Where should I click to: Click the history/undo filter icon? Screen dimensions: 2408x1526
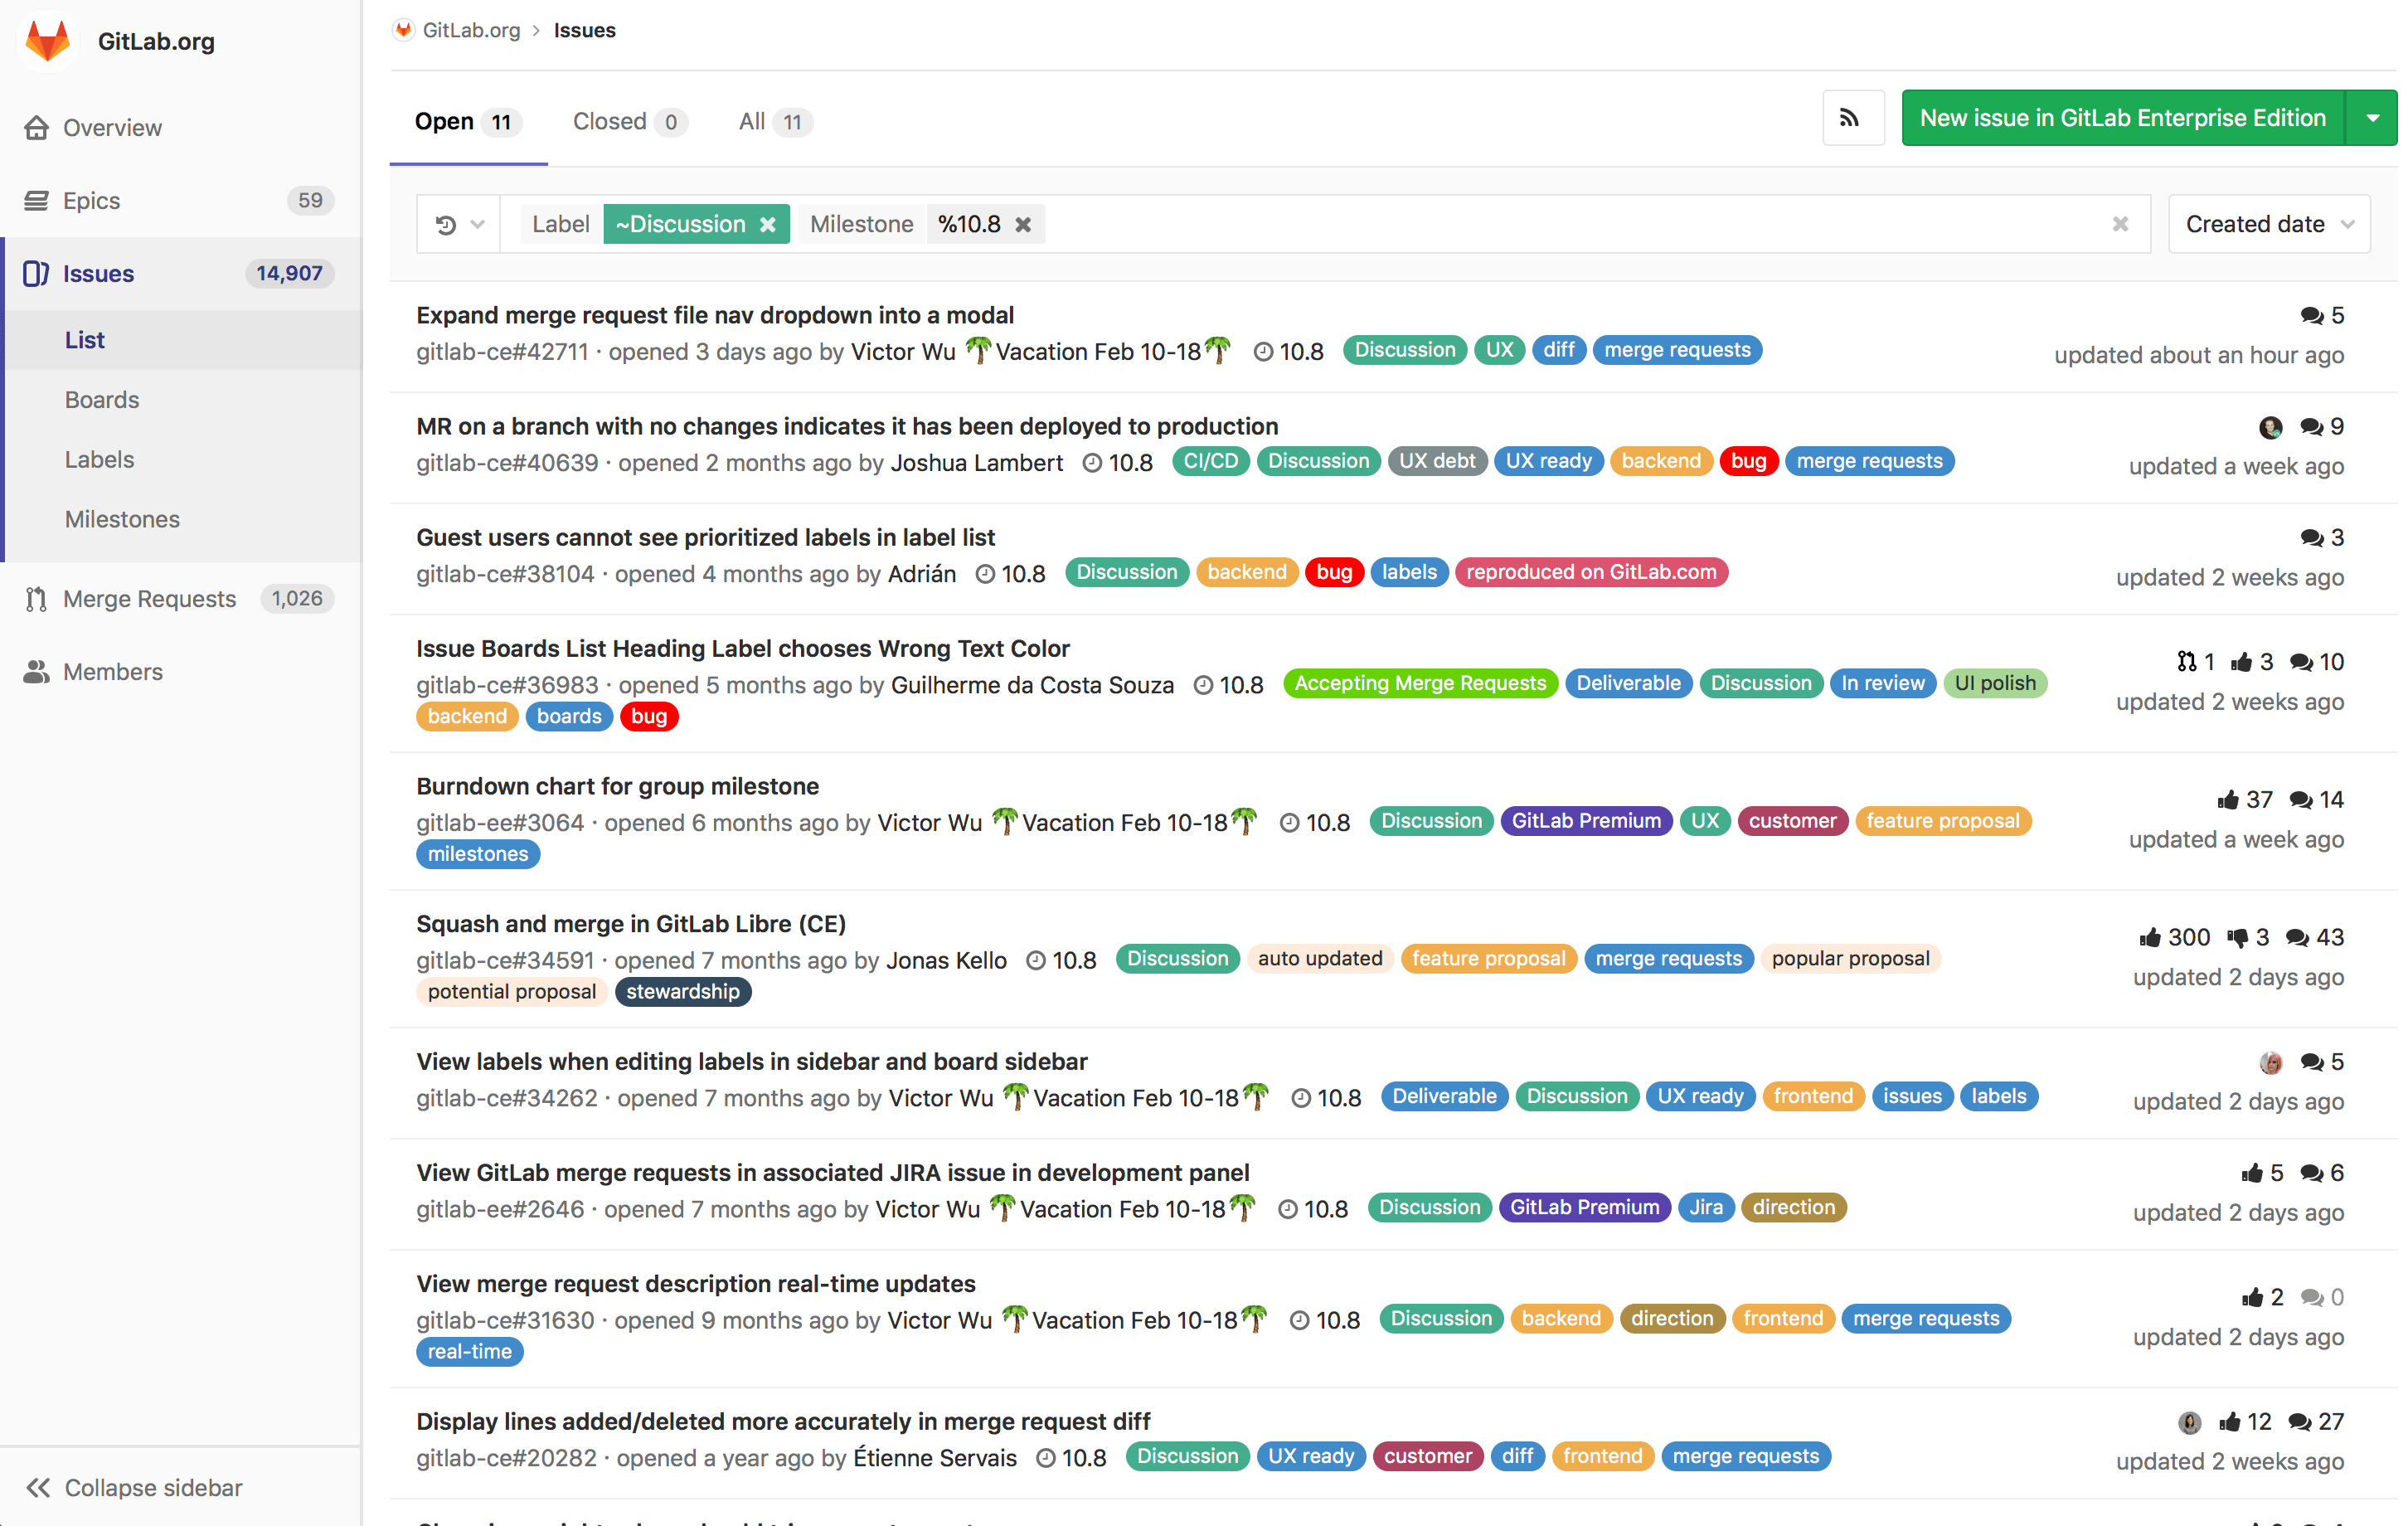tap(444, 225)
